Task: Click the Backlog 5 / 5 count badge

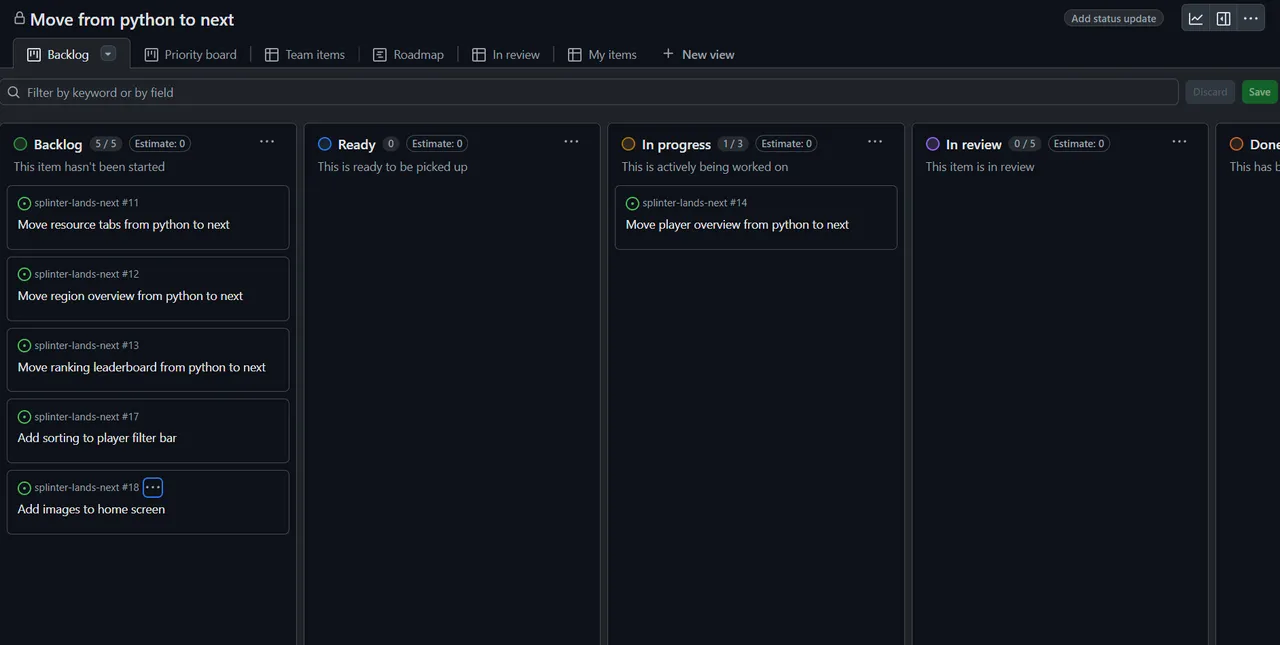Action: tap(105, 144)
